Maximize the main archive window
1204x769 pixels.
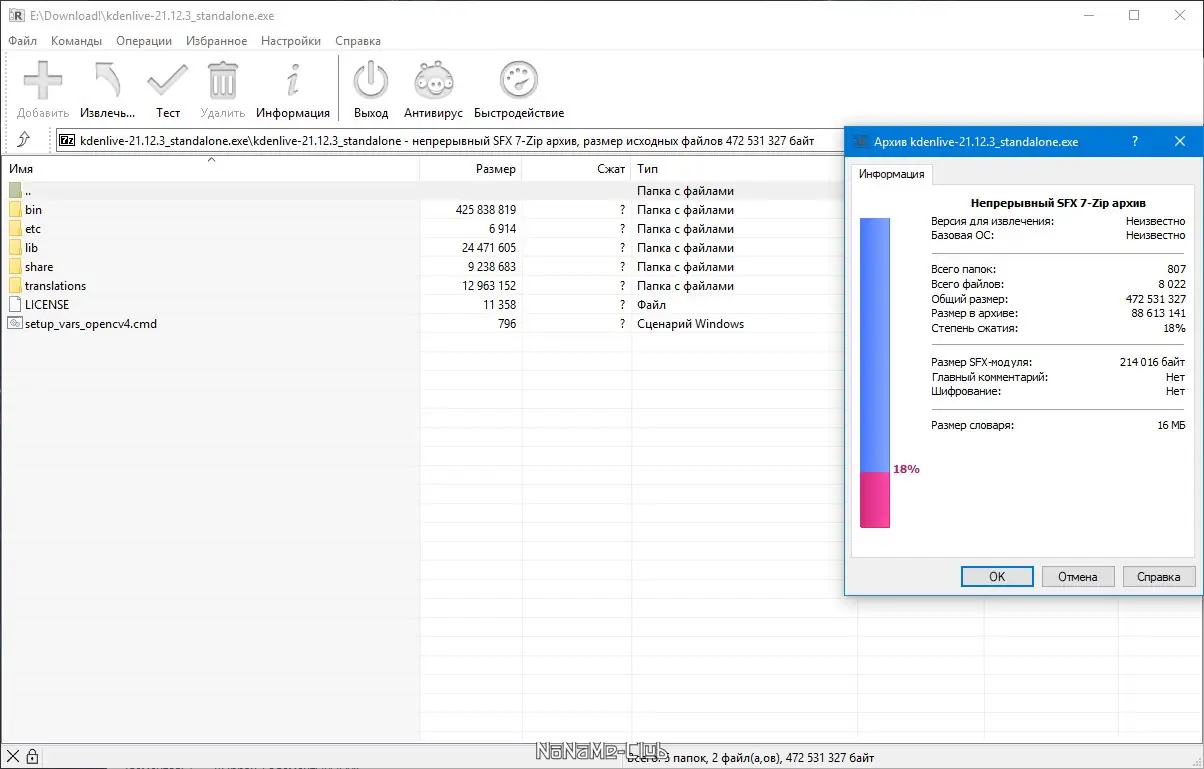[x=1134, y=15]
